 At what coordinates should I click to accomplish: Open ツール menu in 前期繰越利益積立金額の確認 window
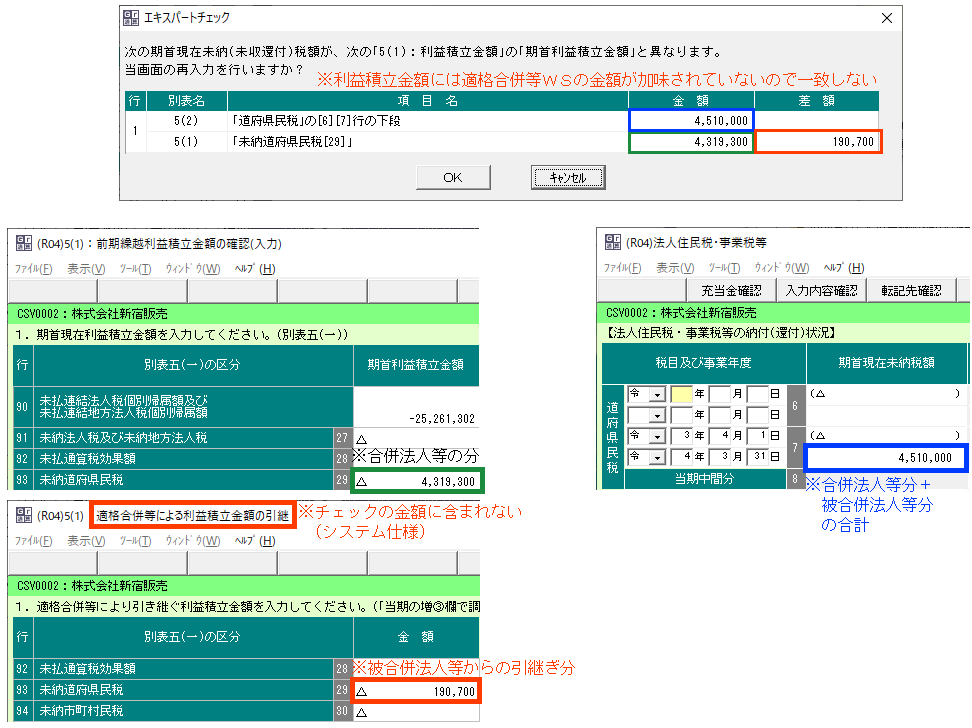tap(136, 268)
